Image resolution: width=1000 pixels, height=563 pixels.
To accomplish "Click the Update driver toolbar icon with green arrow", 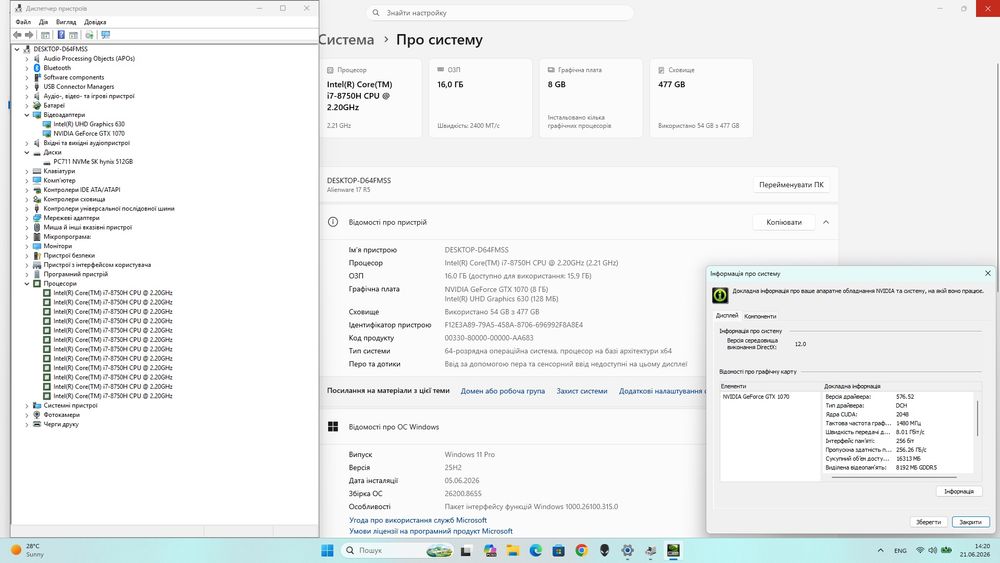I will [x=89, y=35].
